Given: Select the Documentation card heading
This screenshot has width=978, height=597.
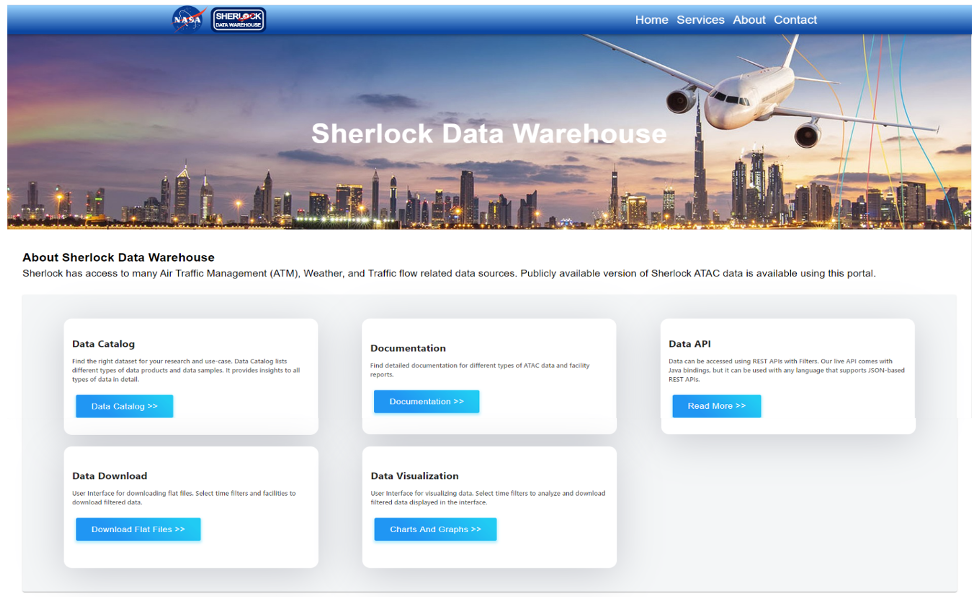Looking at the screenshot, I should pos(408,348).
